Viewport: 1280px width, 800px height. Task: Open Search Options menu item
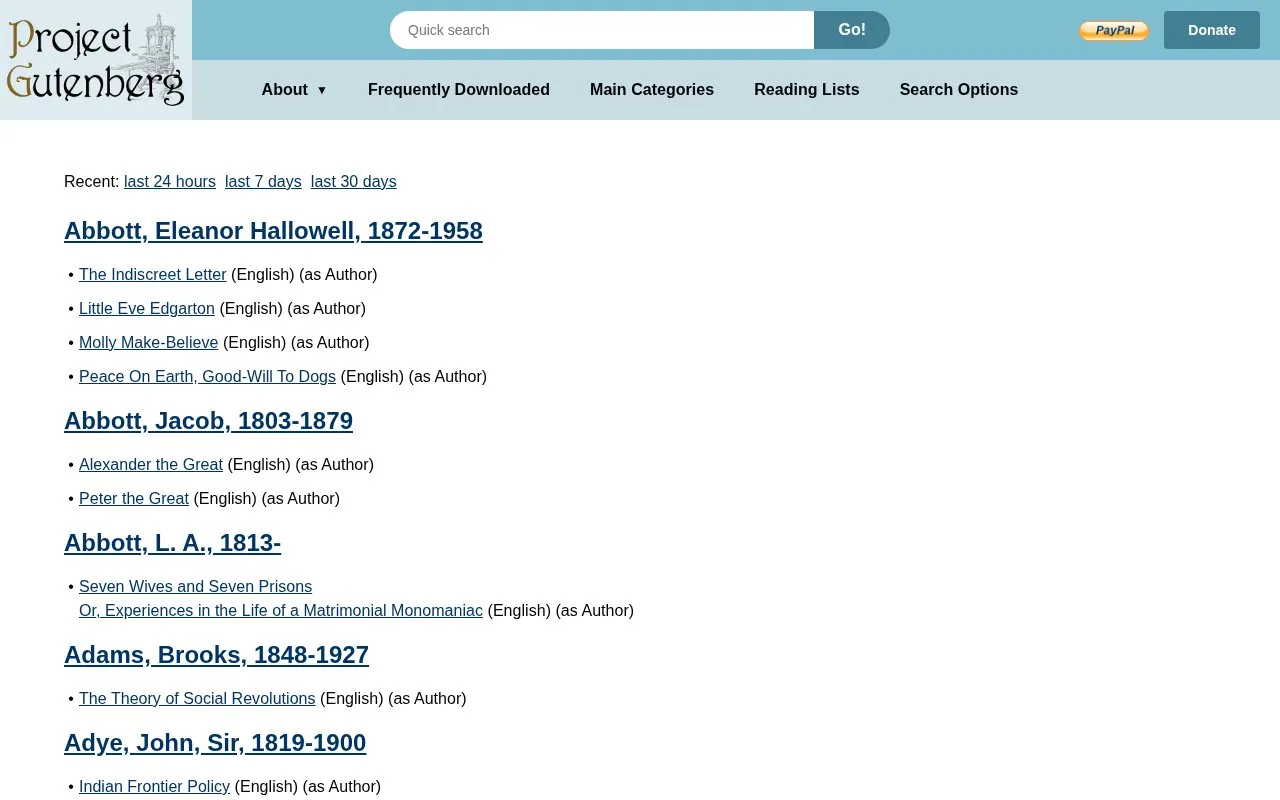pyautogui.click(x=959, y=90)
